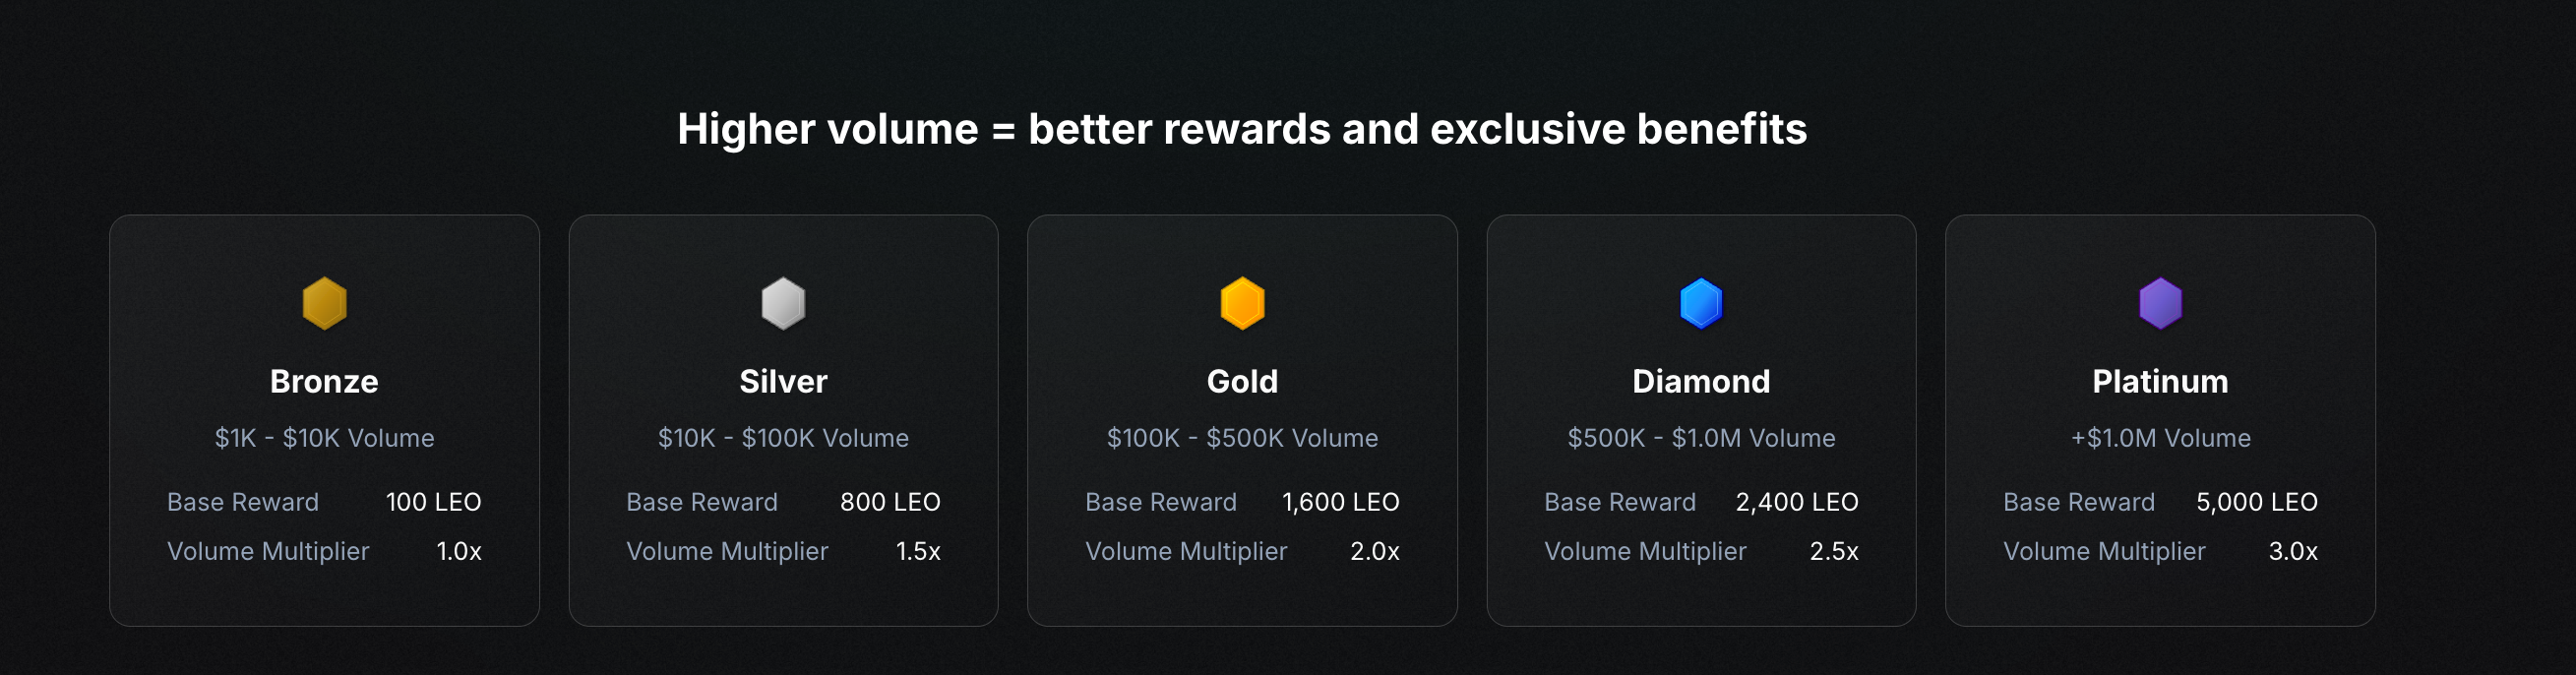
Task: Click the $100K - $500K Volume label
Action: [1242, 438]
